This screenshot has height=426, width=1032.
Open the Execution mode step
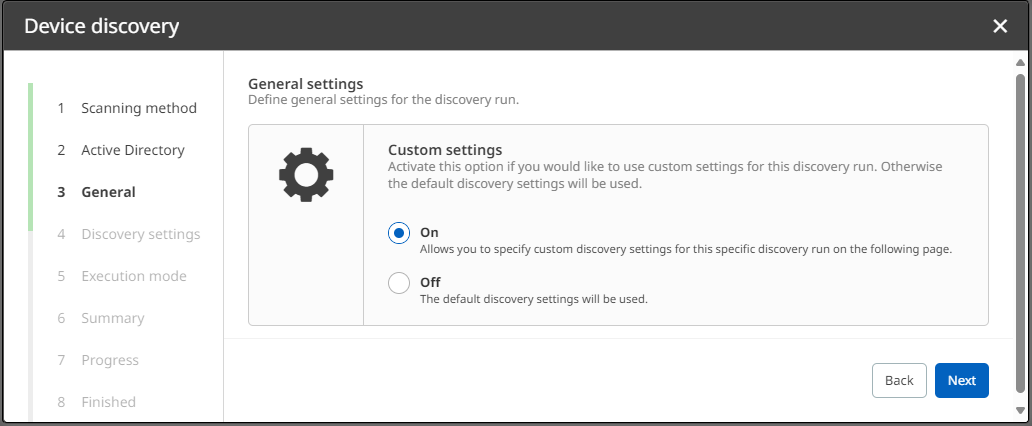[133, 276]
